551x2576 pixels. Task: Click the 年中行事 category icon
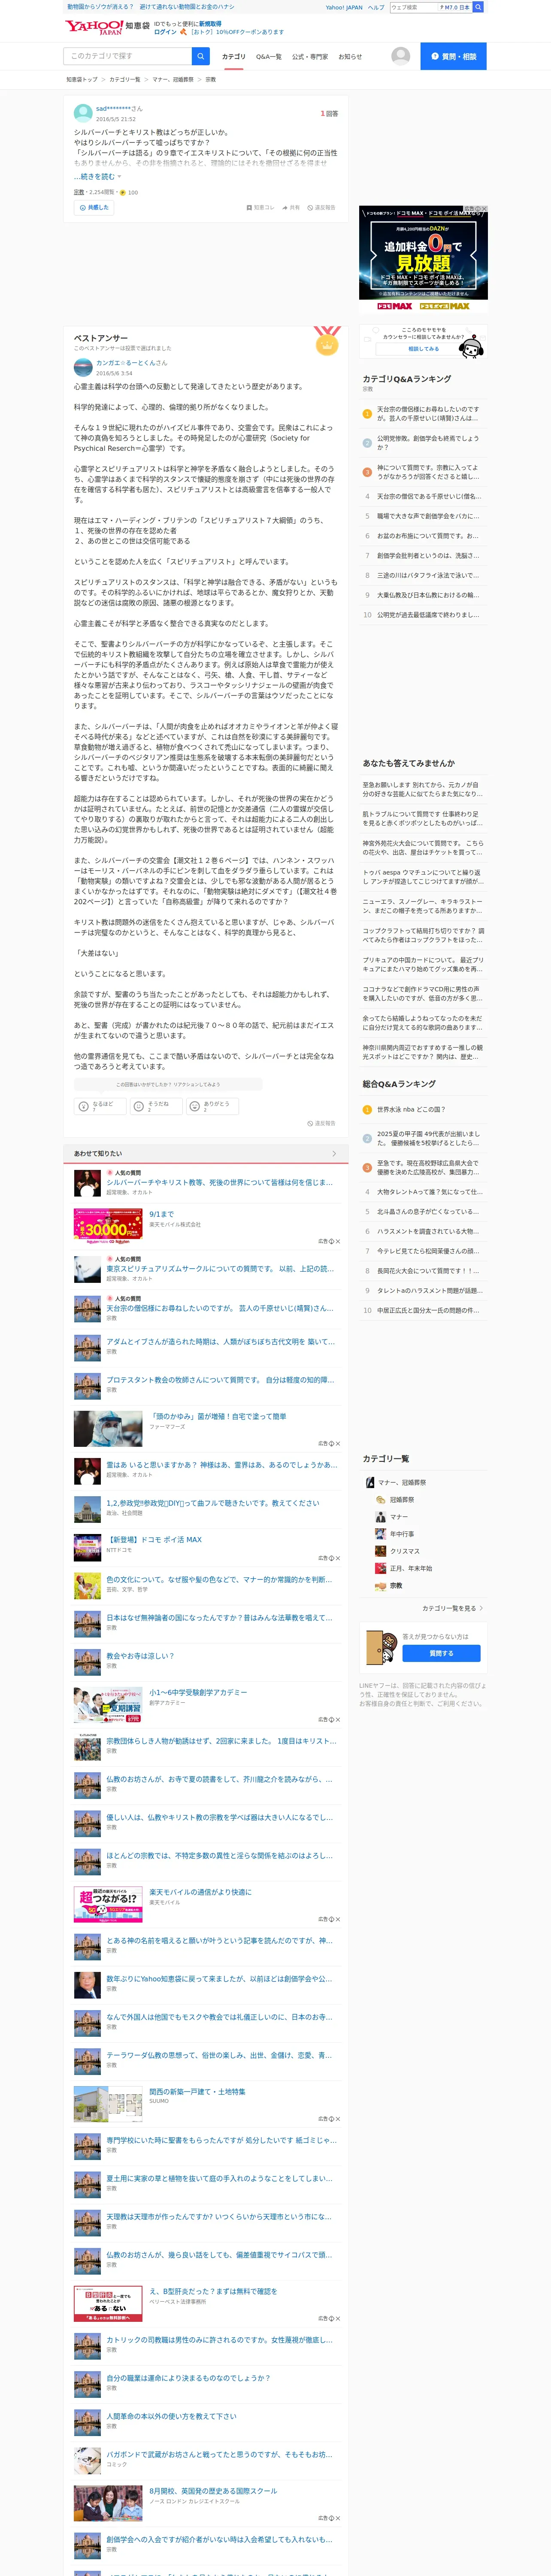[x=381, y=1534]
